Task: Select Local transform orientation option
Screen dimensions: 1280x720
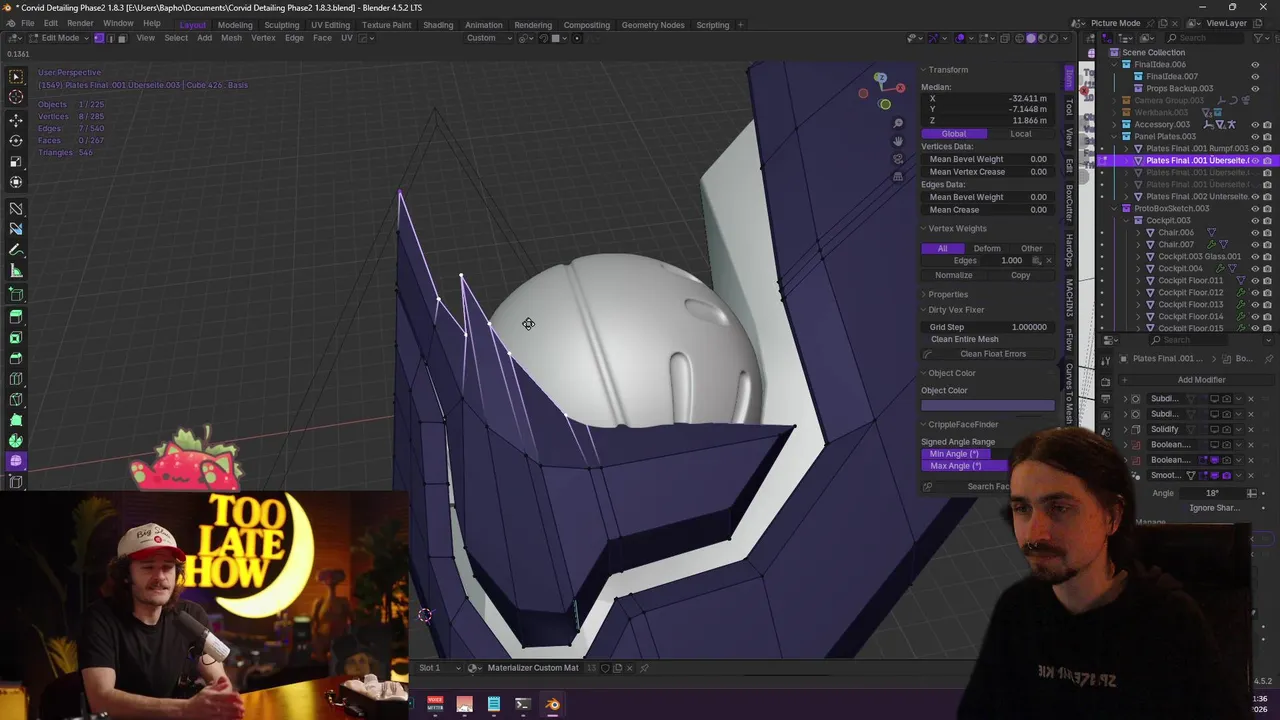Action: [1020, 134]
